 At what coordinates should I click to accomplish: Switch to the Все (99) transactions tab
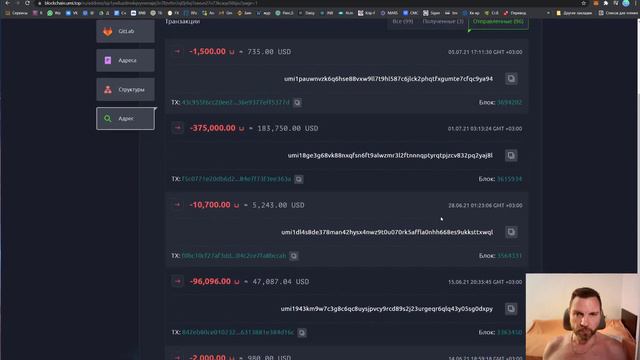[402, 22]
